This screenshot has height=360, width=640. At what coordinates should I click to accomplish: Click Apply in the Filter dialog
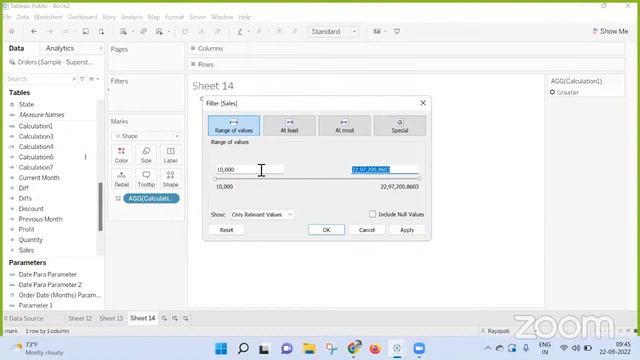[407, 230]
